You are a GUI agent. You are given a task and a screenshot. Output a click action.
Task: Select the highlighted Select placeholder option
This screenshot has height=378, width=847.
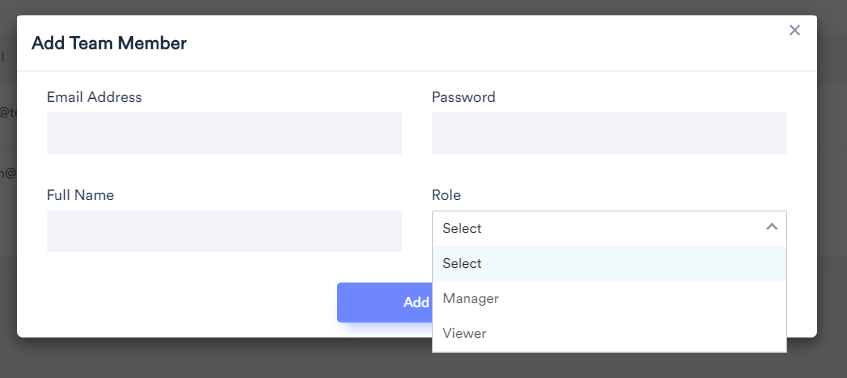click(609, 264)
